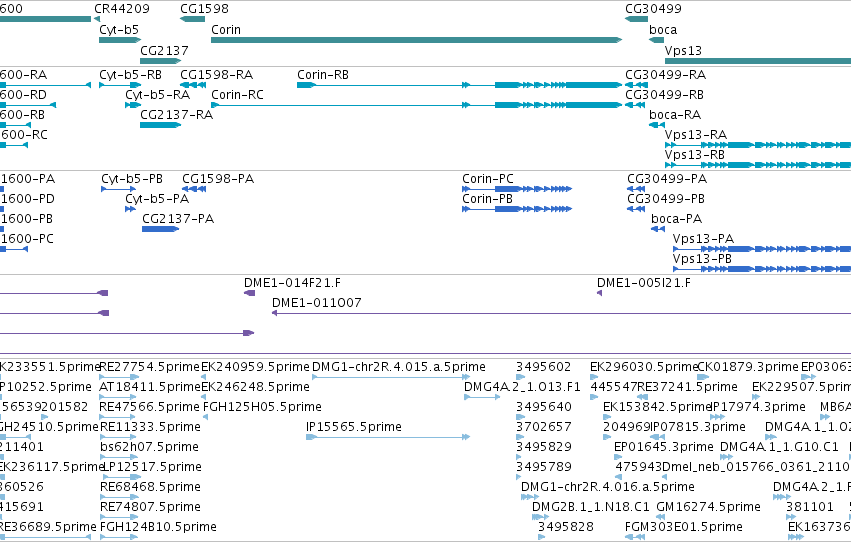
Task: Click the Corin-PC protein feature
Action: 517,189
